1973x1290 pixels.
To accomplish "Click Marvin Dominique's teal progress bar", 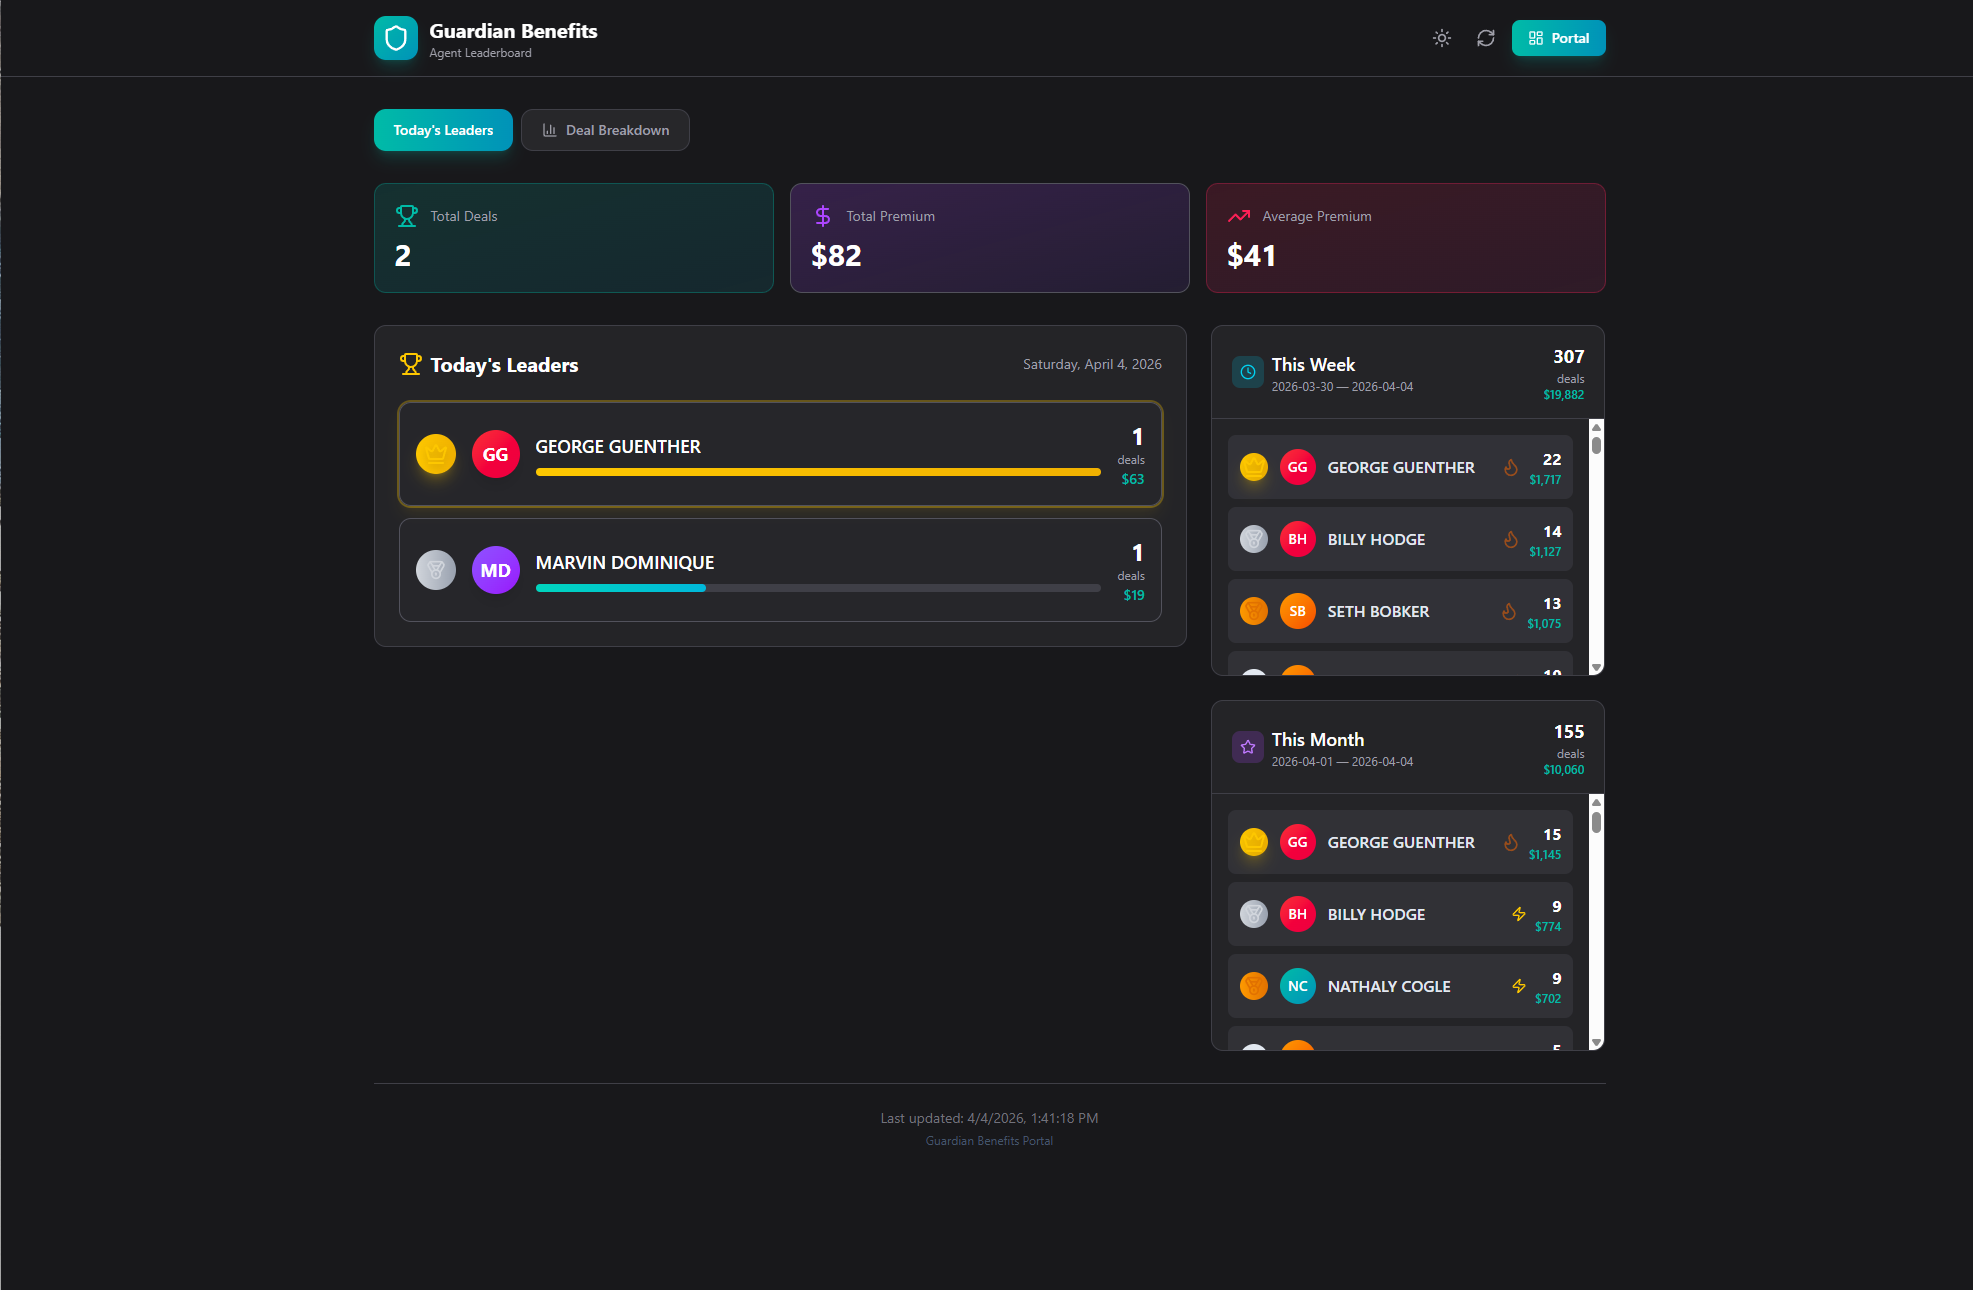I will (620, 588).
